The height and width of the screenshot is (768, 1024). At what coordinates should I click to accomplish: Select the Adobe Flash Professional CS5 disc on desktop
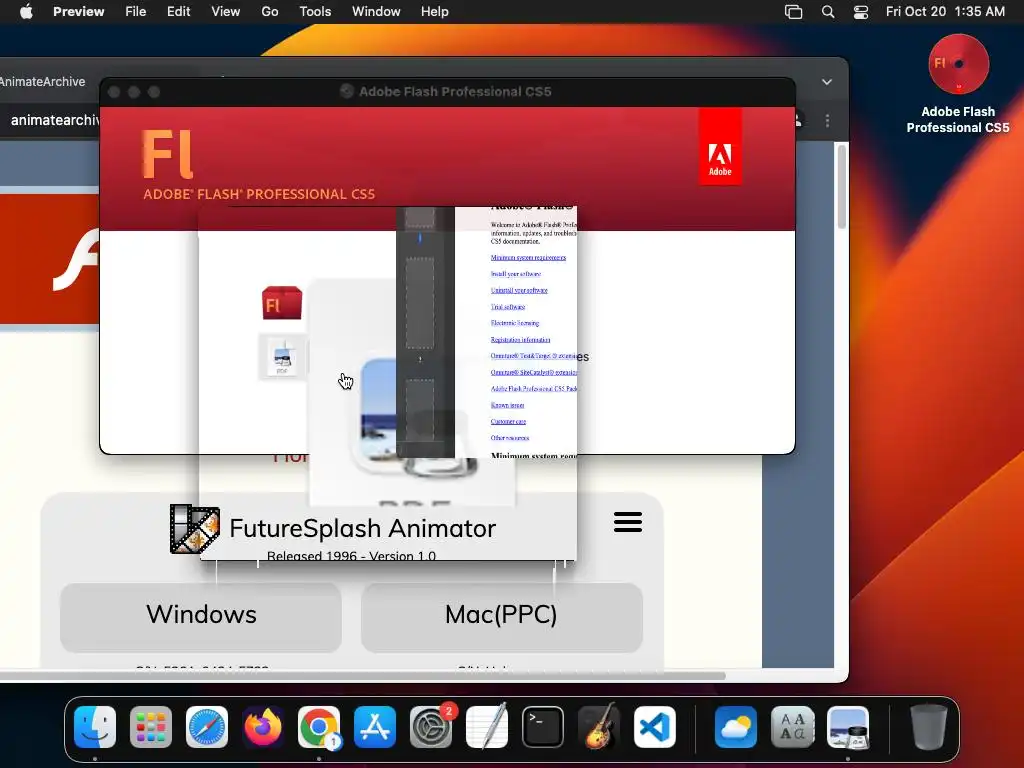958,65
